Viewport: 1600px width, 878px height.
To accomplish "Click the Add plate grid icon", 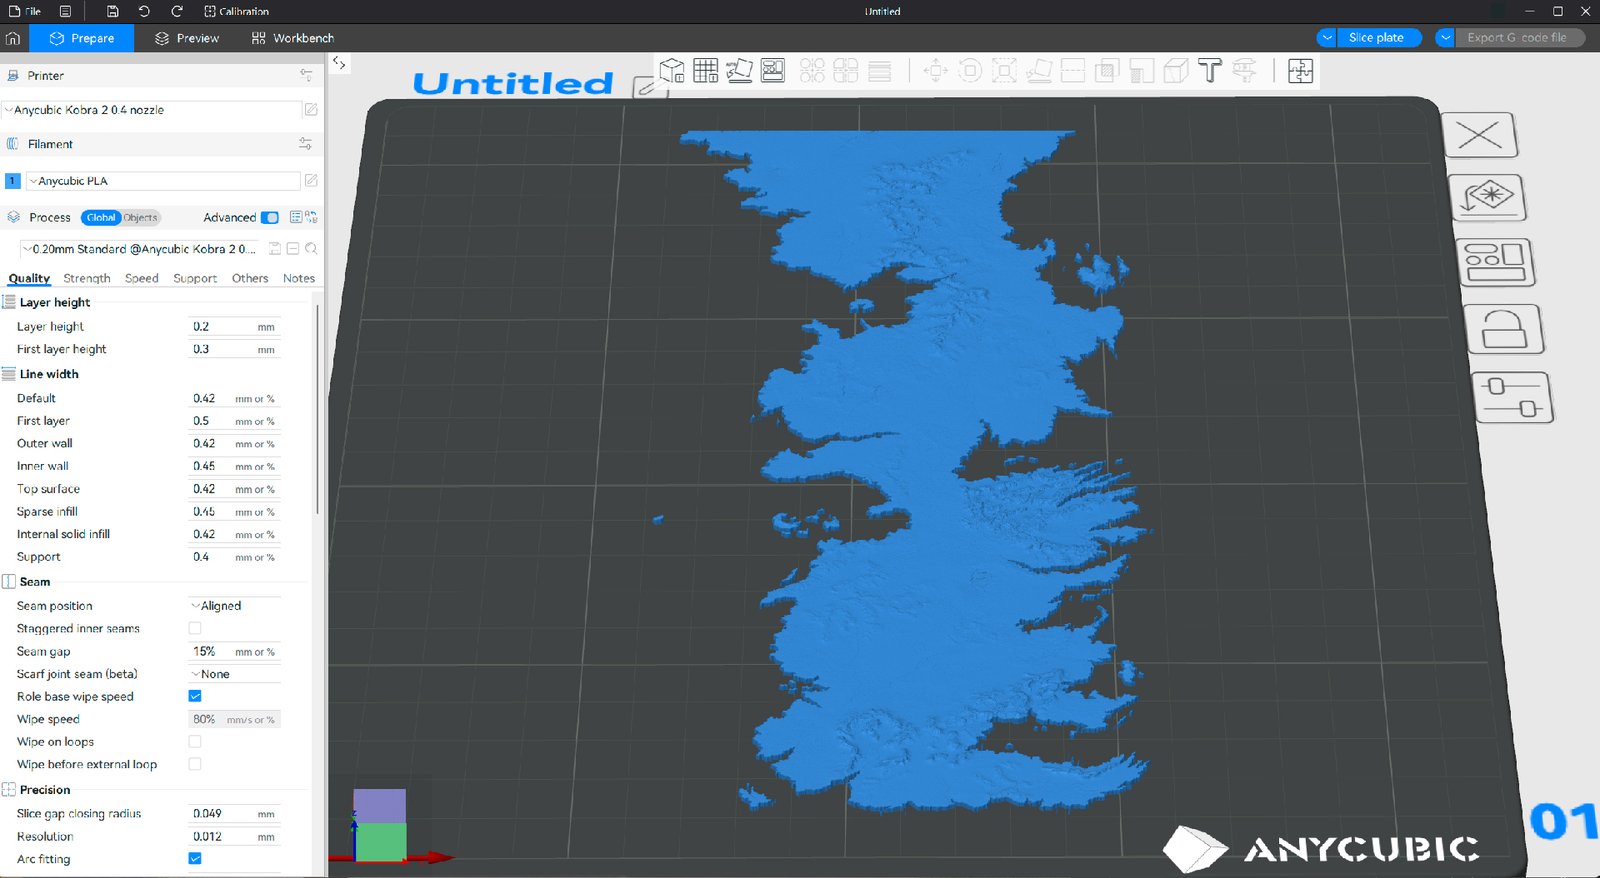I will coord(706,71).
